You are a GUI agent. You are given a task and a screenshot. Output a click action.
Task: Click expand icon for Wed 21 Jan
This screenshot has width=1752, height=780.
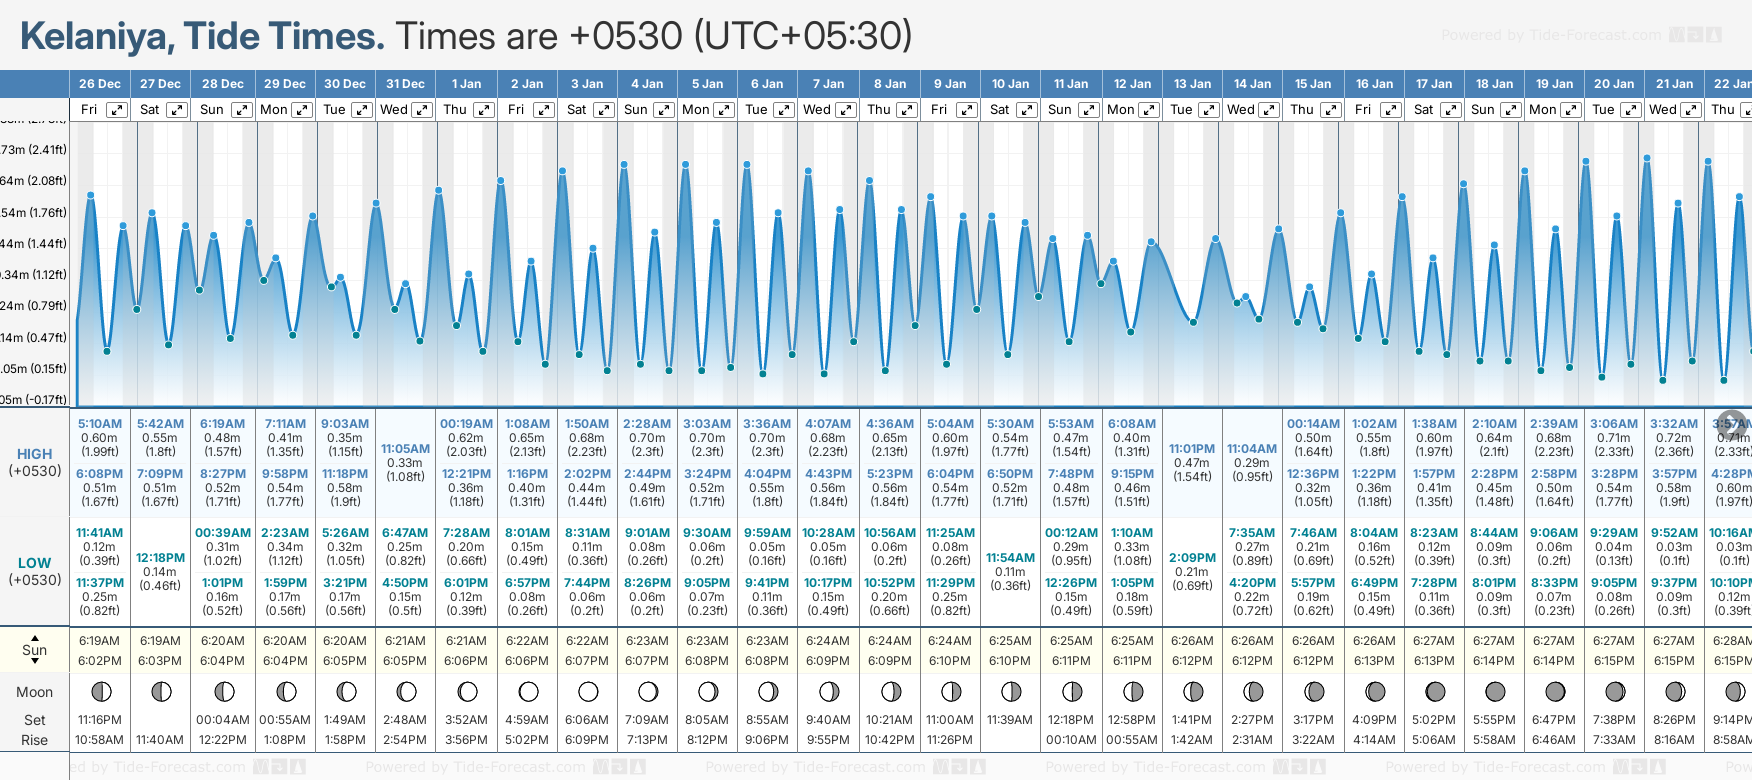point(1692,110)
